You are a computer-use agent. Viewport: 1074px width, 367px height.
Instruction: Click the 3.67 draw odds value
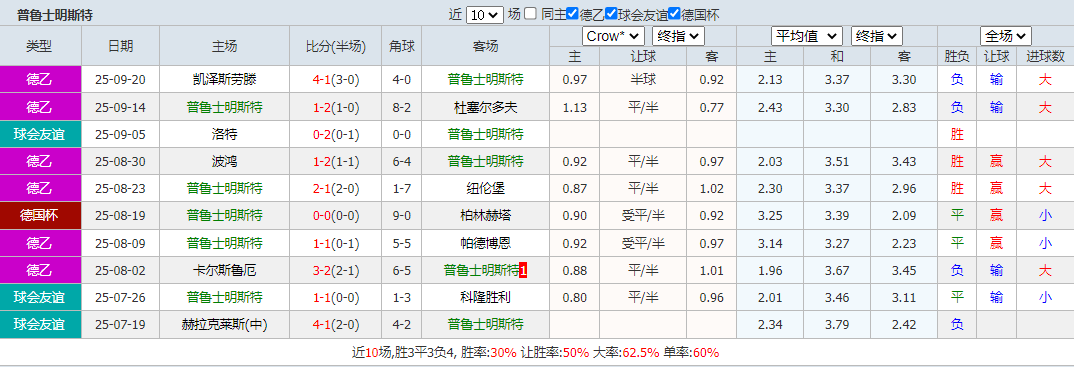coord(838,270)
